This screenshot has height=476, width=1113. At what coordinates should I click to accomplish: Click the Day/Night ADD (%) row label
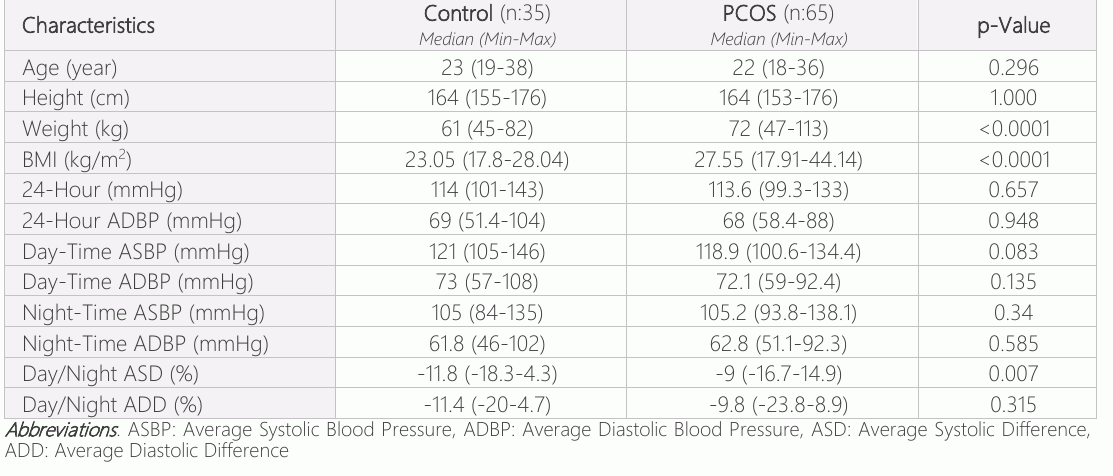112,405
